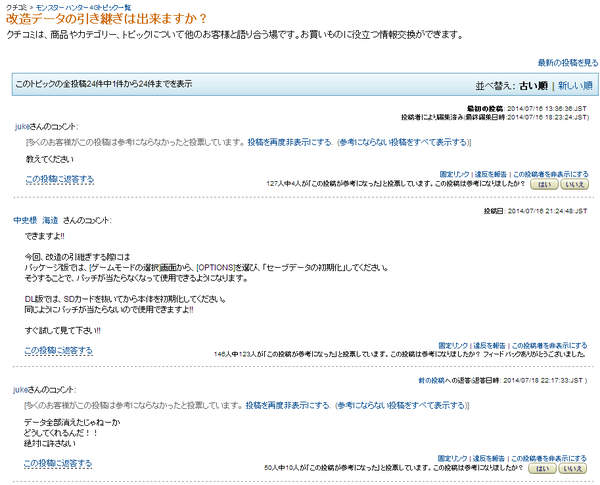The image size is (600, 485).
Task: Show all unhelpful posts in first comment
Action: [x=403, y=142]
